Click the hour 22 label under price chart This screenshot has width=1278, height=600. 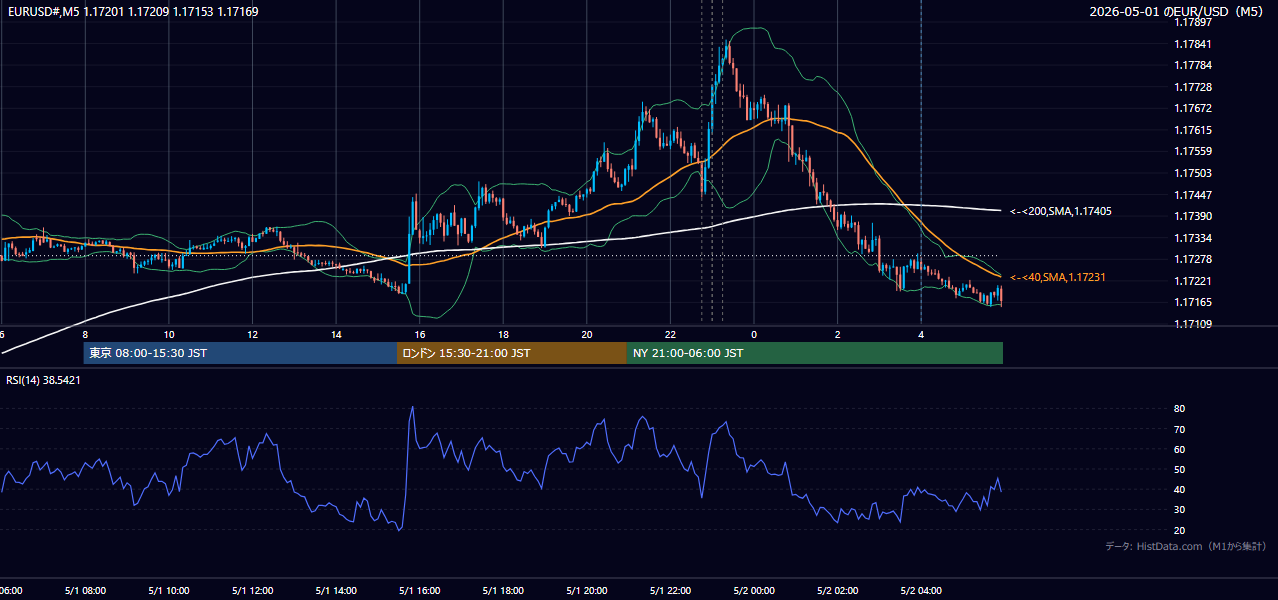pos(670,334)
